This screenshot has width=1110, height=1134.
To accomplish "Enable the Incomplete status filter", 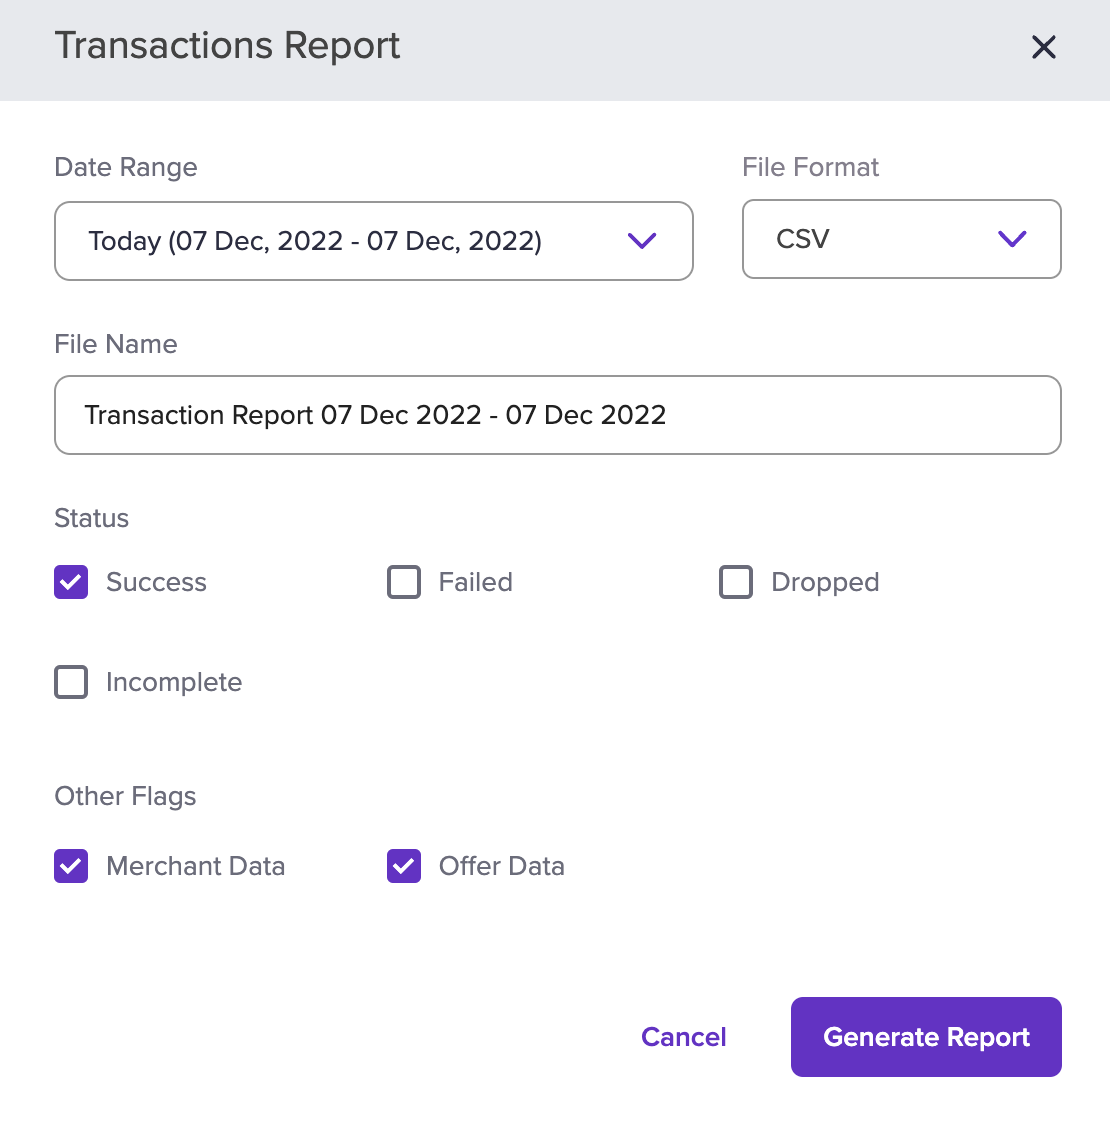I will click(x=70, y=682).
